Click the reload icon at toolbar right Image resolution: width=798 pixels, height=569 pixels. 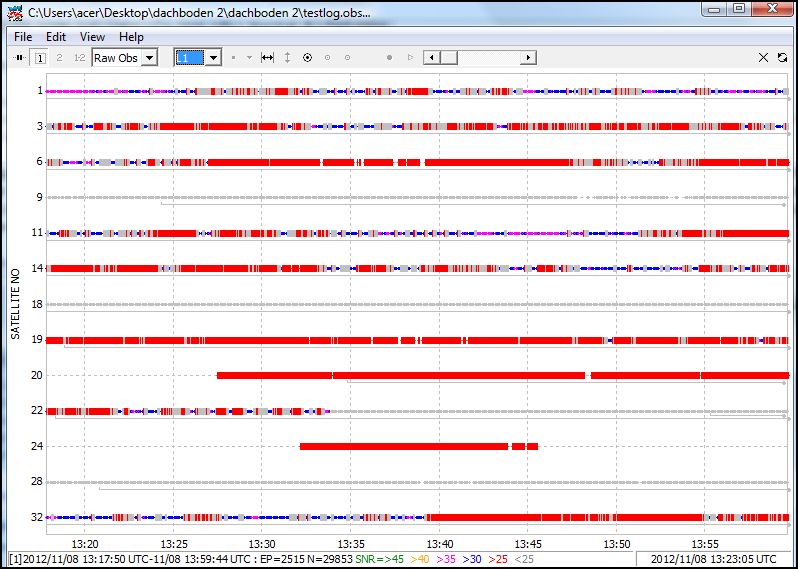(x=782, y=58)
